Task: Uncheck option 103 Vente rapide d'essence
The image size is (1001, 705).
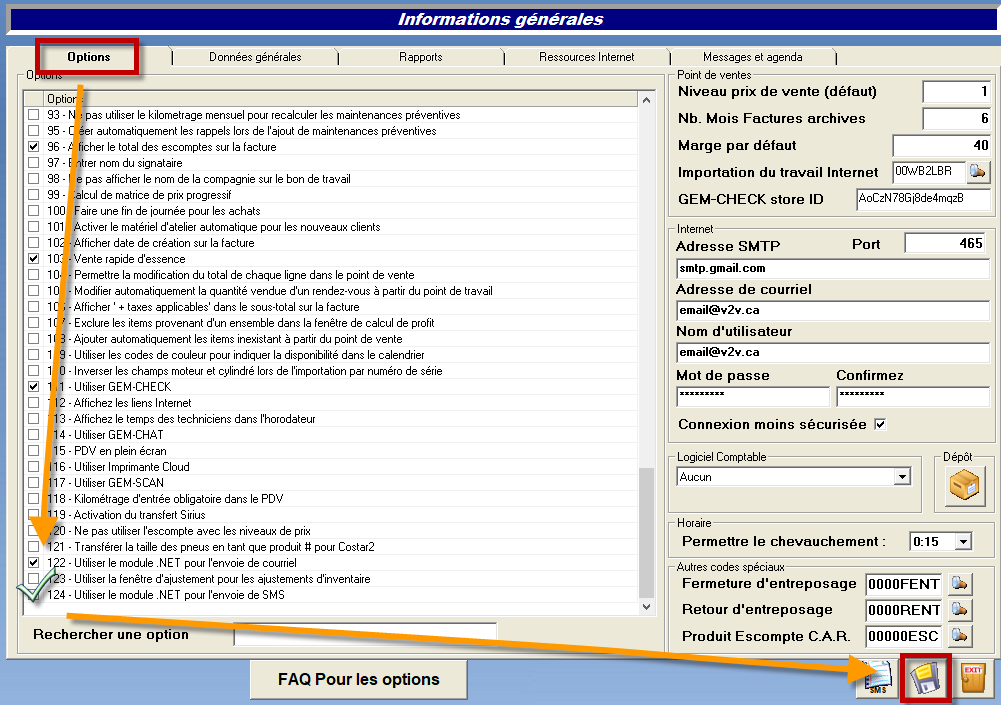Action: (34, 259)
